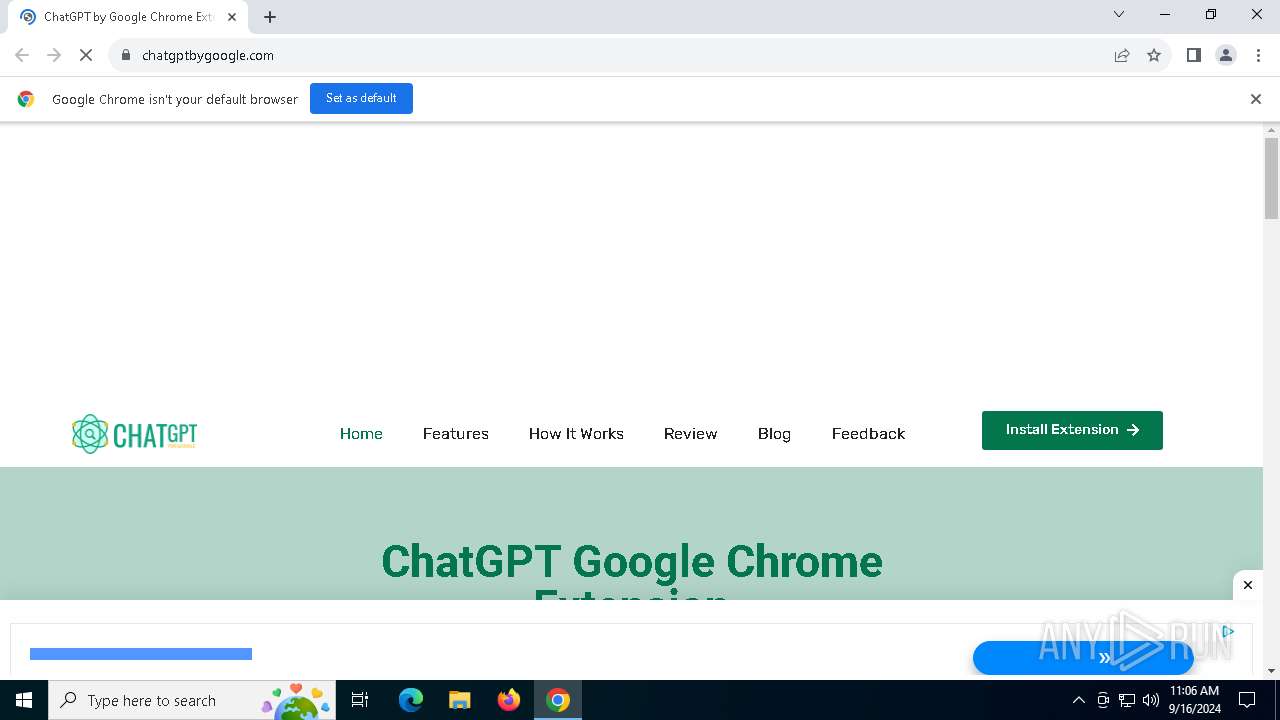Image resolution: width=1280 pixels, height=720 pixels.
Task: Open the Features menu item
Action: pyautogui.click(x=455, y=434)
